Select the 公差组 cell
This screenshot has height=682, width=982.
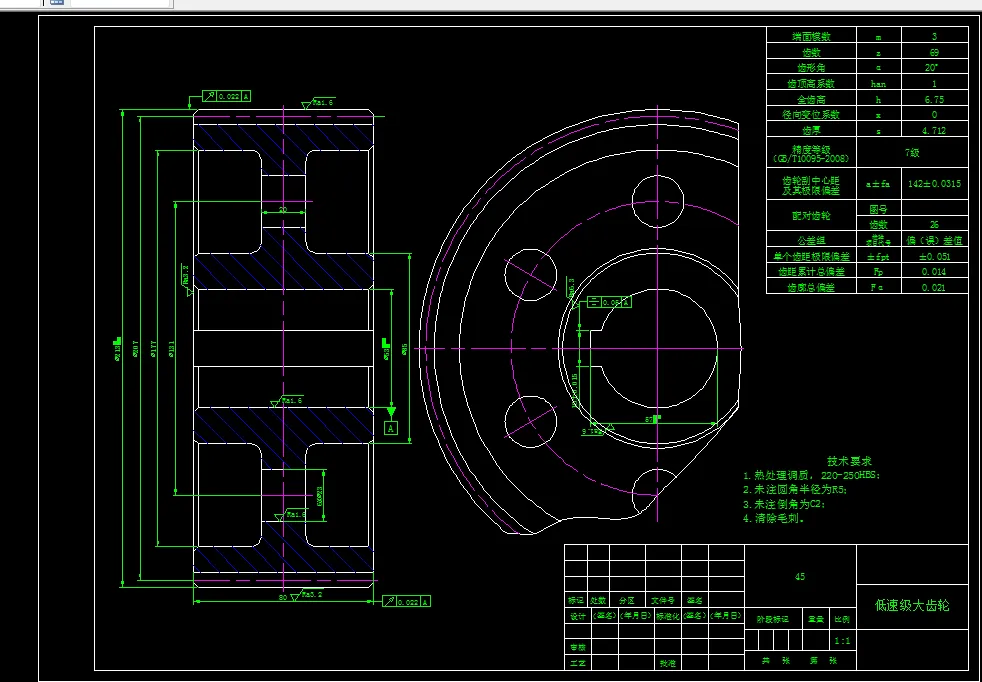(x=811, y=240)
